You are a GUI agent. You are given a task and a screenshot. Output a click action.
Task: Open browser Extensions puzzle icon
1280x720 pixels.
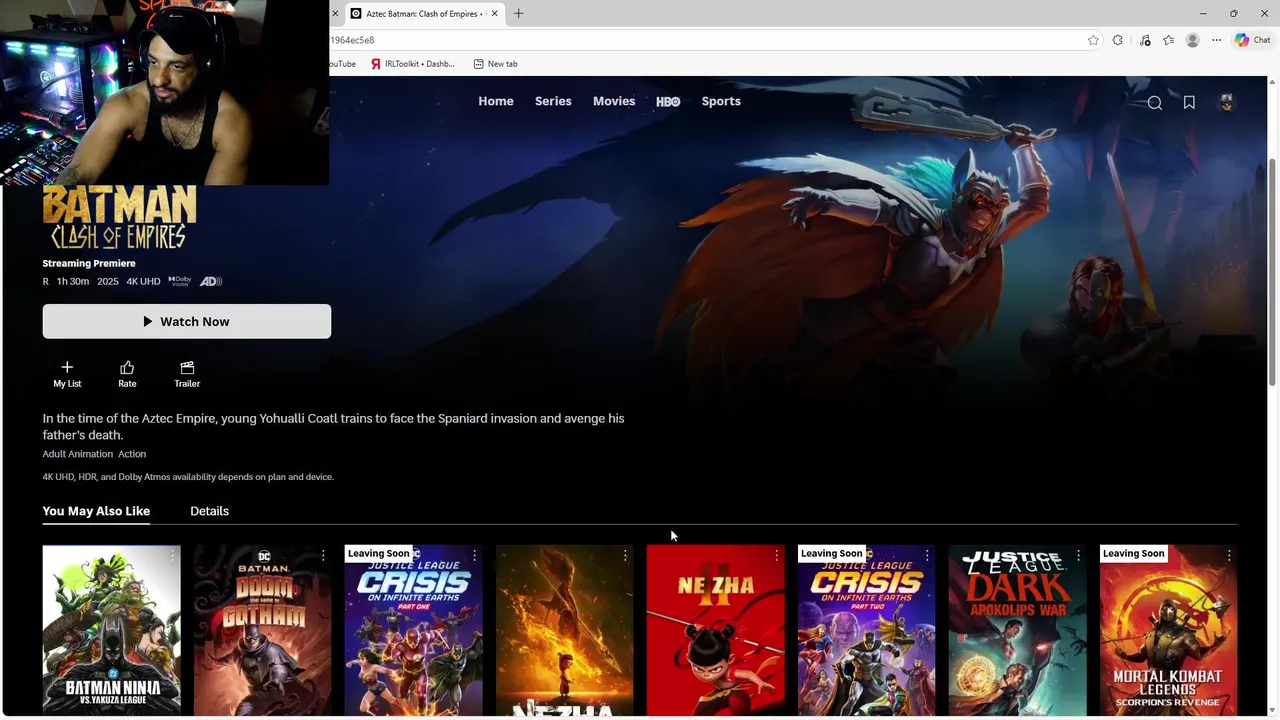(x=1118, y=40)
